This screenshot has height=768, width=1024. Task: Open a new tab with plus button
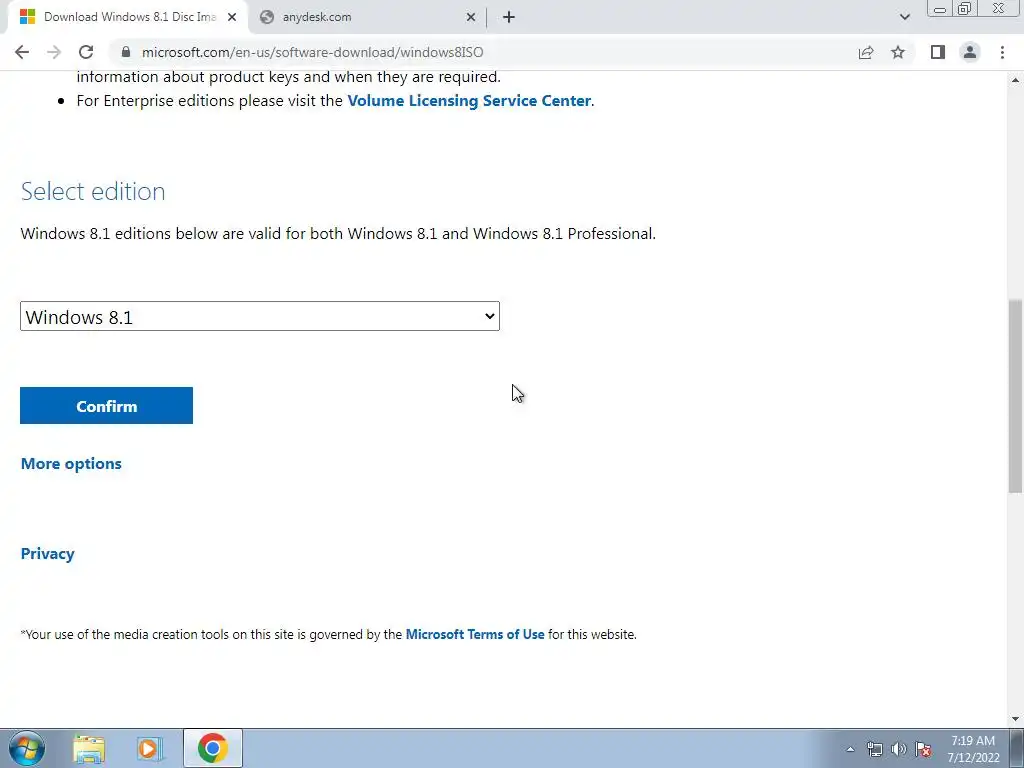point(509,17)
